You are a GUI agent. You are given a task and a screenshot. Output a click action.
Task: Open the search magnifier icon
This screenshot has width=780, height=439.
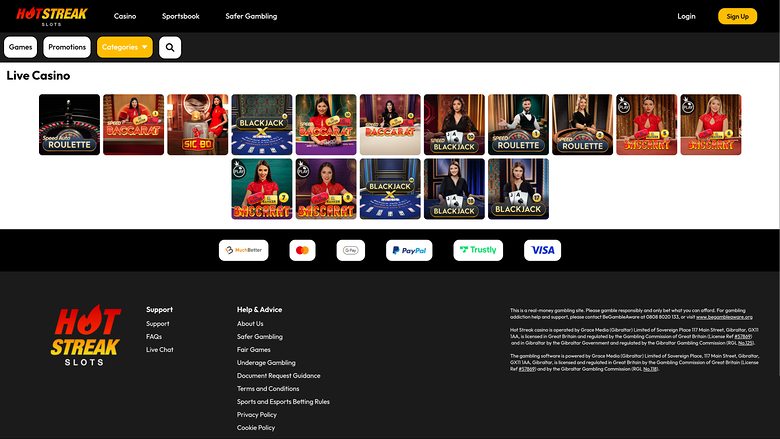point(170,47)
